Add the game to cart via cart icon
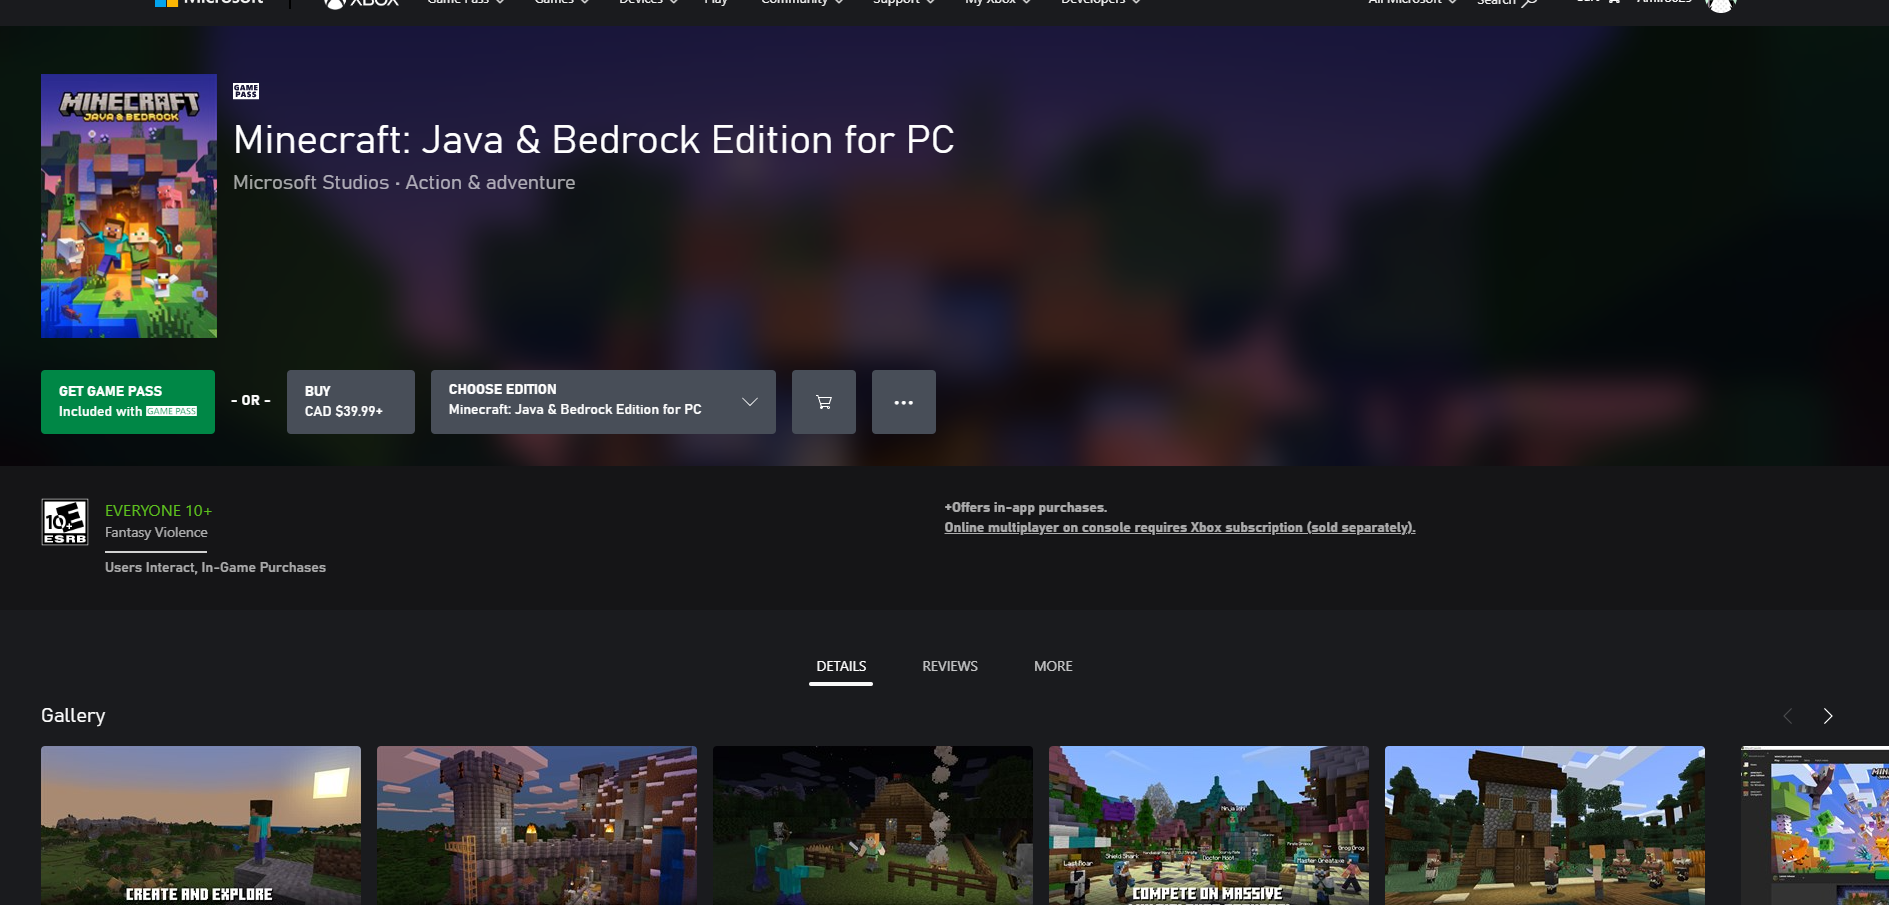Viewport: 1889px width, 905px height. click(824, 402)
